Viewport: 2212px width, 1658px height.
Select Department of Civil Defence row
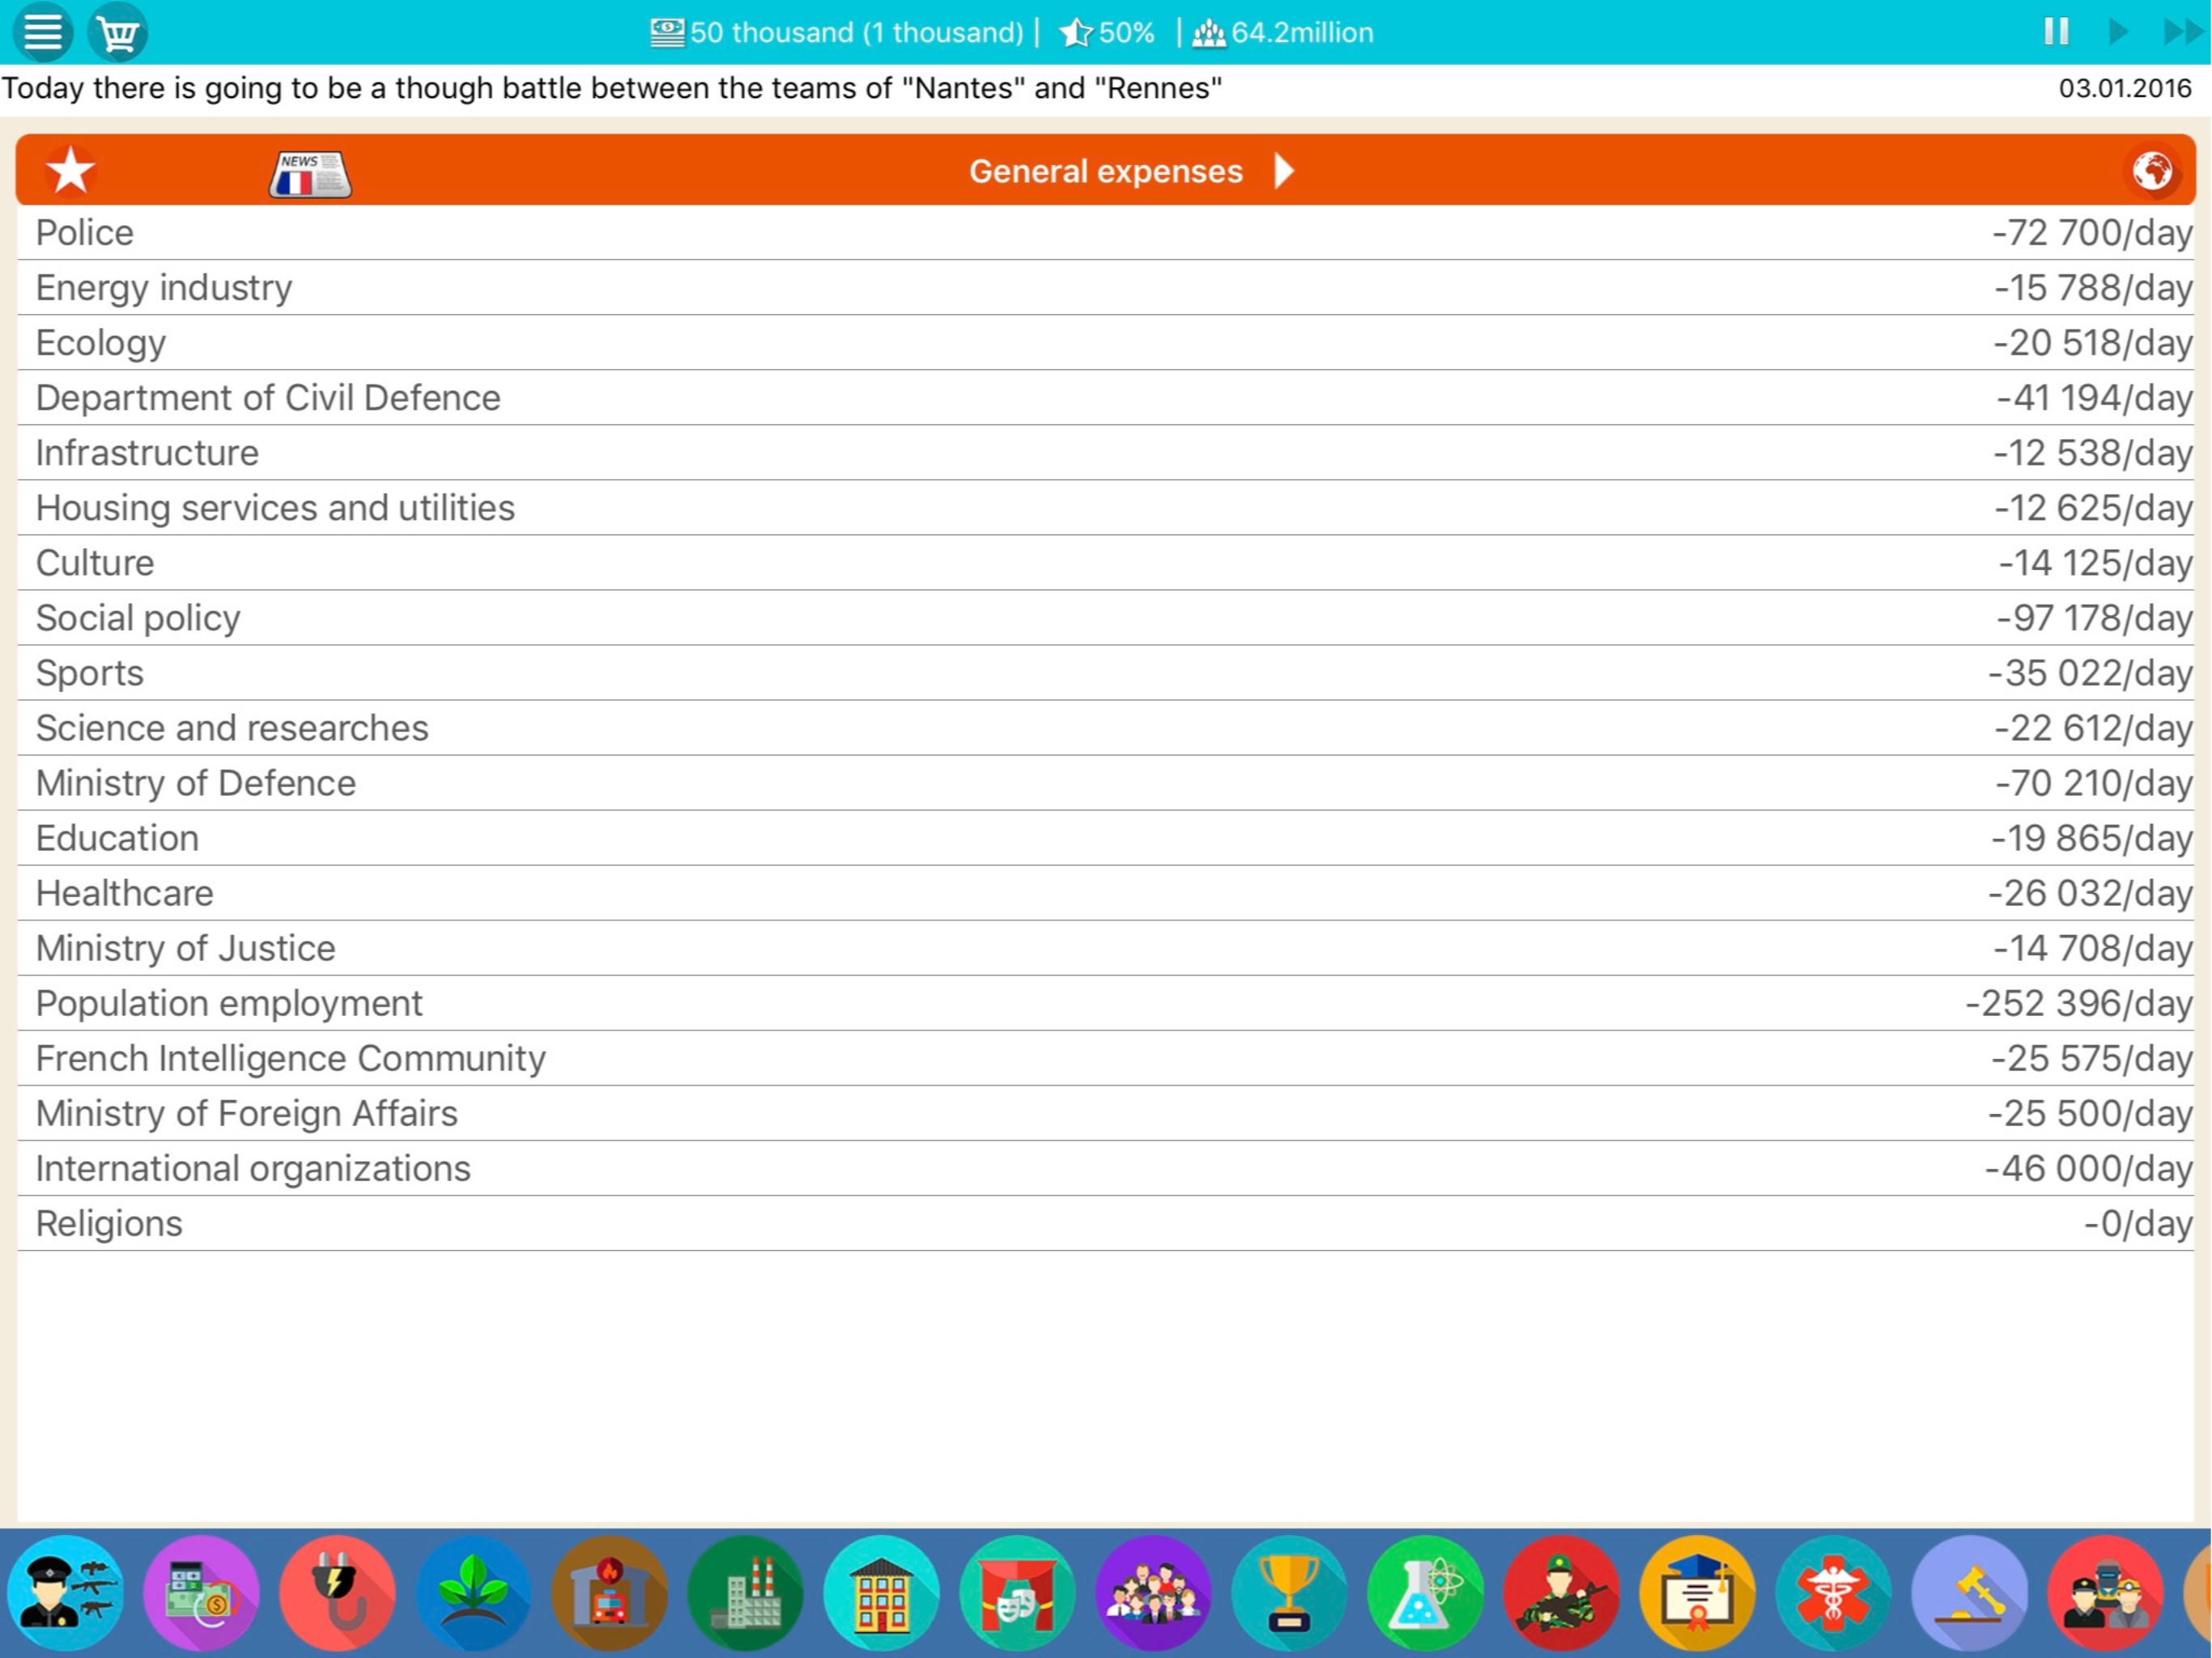coord(1106,398)
